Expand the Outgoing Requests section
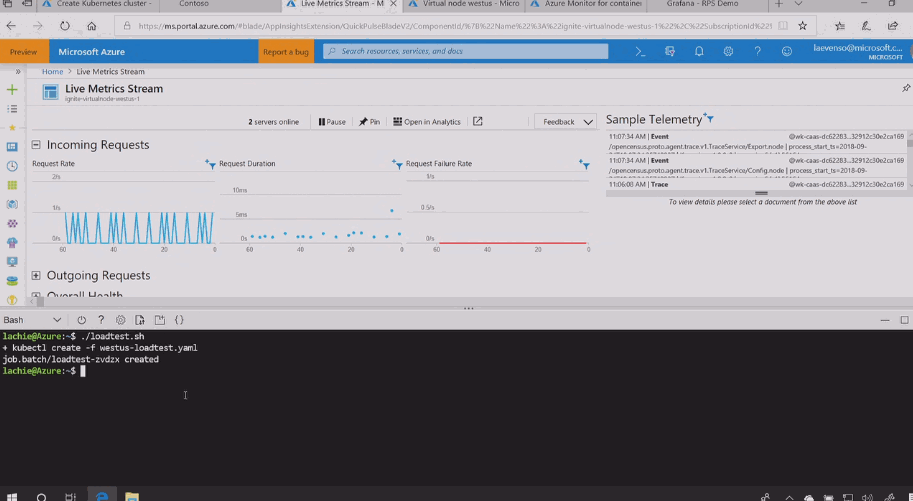This screenshot has height=501, width=913. [x=36, y=275]
